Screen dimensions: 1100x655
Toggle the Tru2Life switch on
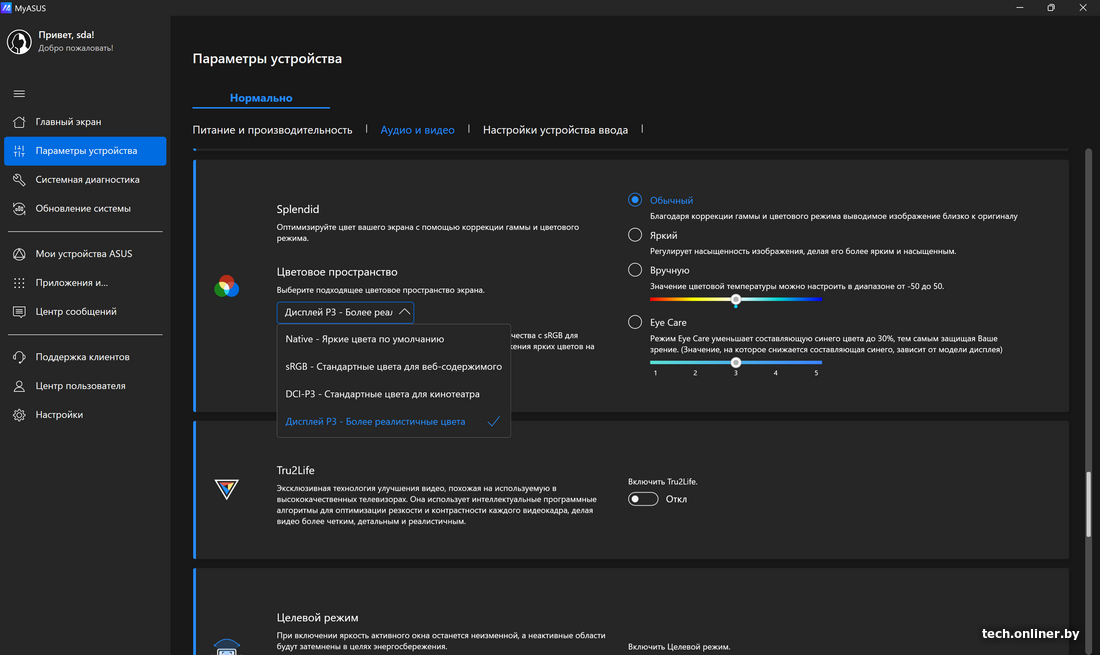click(643, 499)
